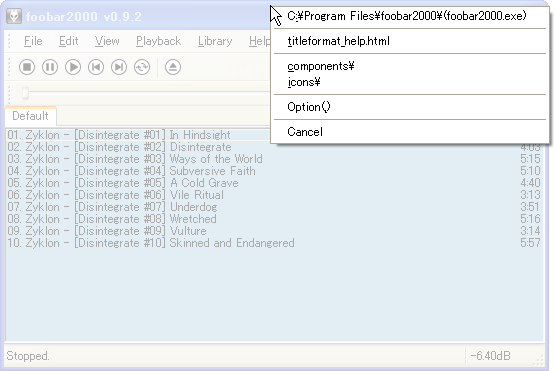Select track 03 Ways of the World
The width and height of the screenshot is (555, 371).
pos(274,159)
